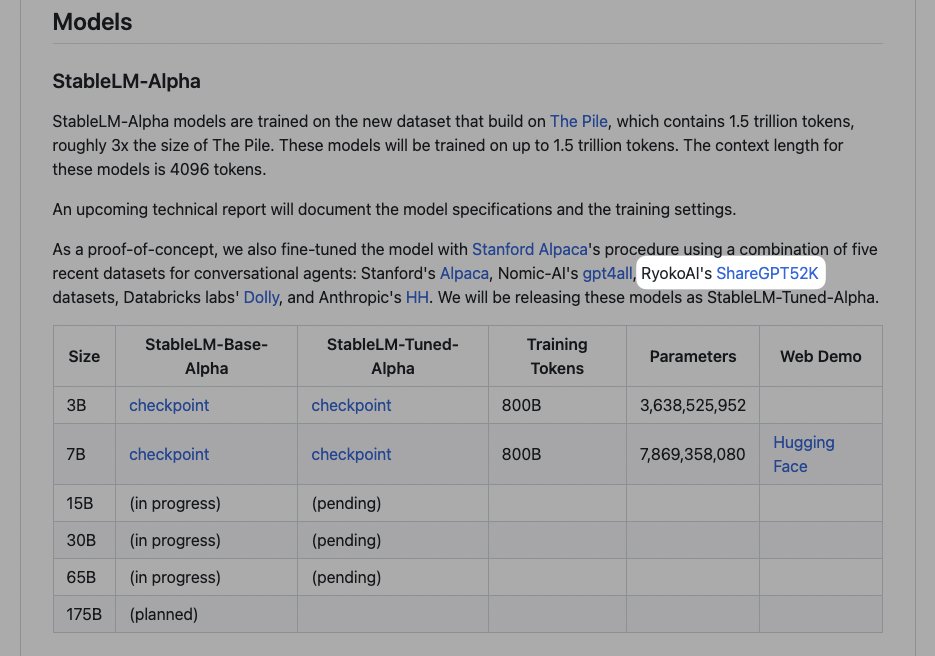Open 3B StableLM-Tuned-Alpha checkpoint
Viewport: 935px width, 656px height.
tap(351, 406)
